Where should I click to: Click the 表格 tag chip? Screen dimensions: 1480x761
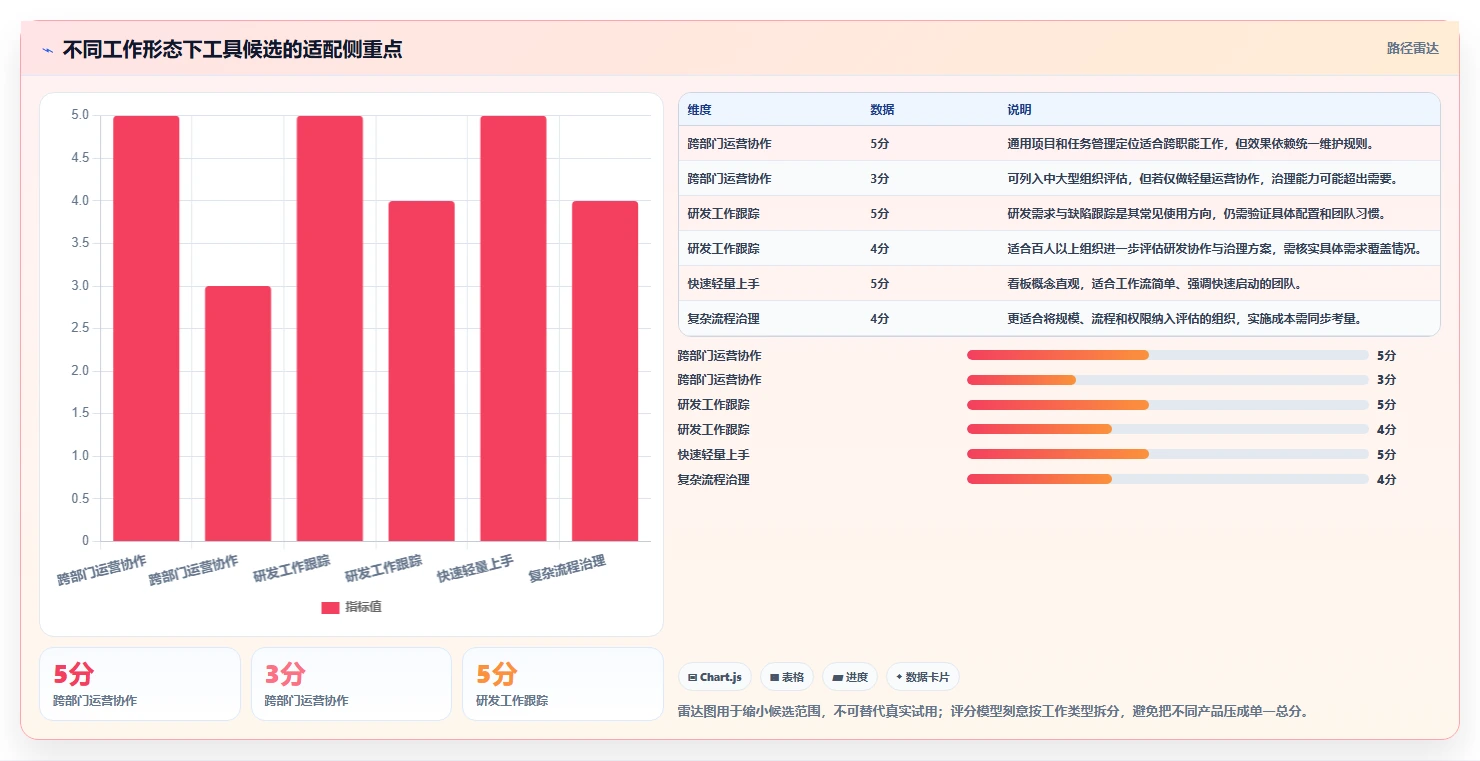tap(787, 677)
